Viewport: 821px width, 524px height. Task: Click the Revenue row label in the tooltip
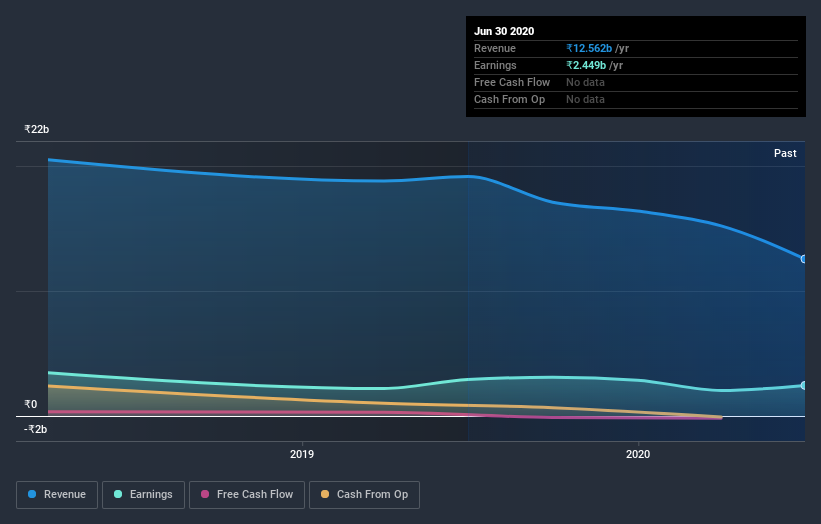click(495, 48)
